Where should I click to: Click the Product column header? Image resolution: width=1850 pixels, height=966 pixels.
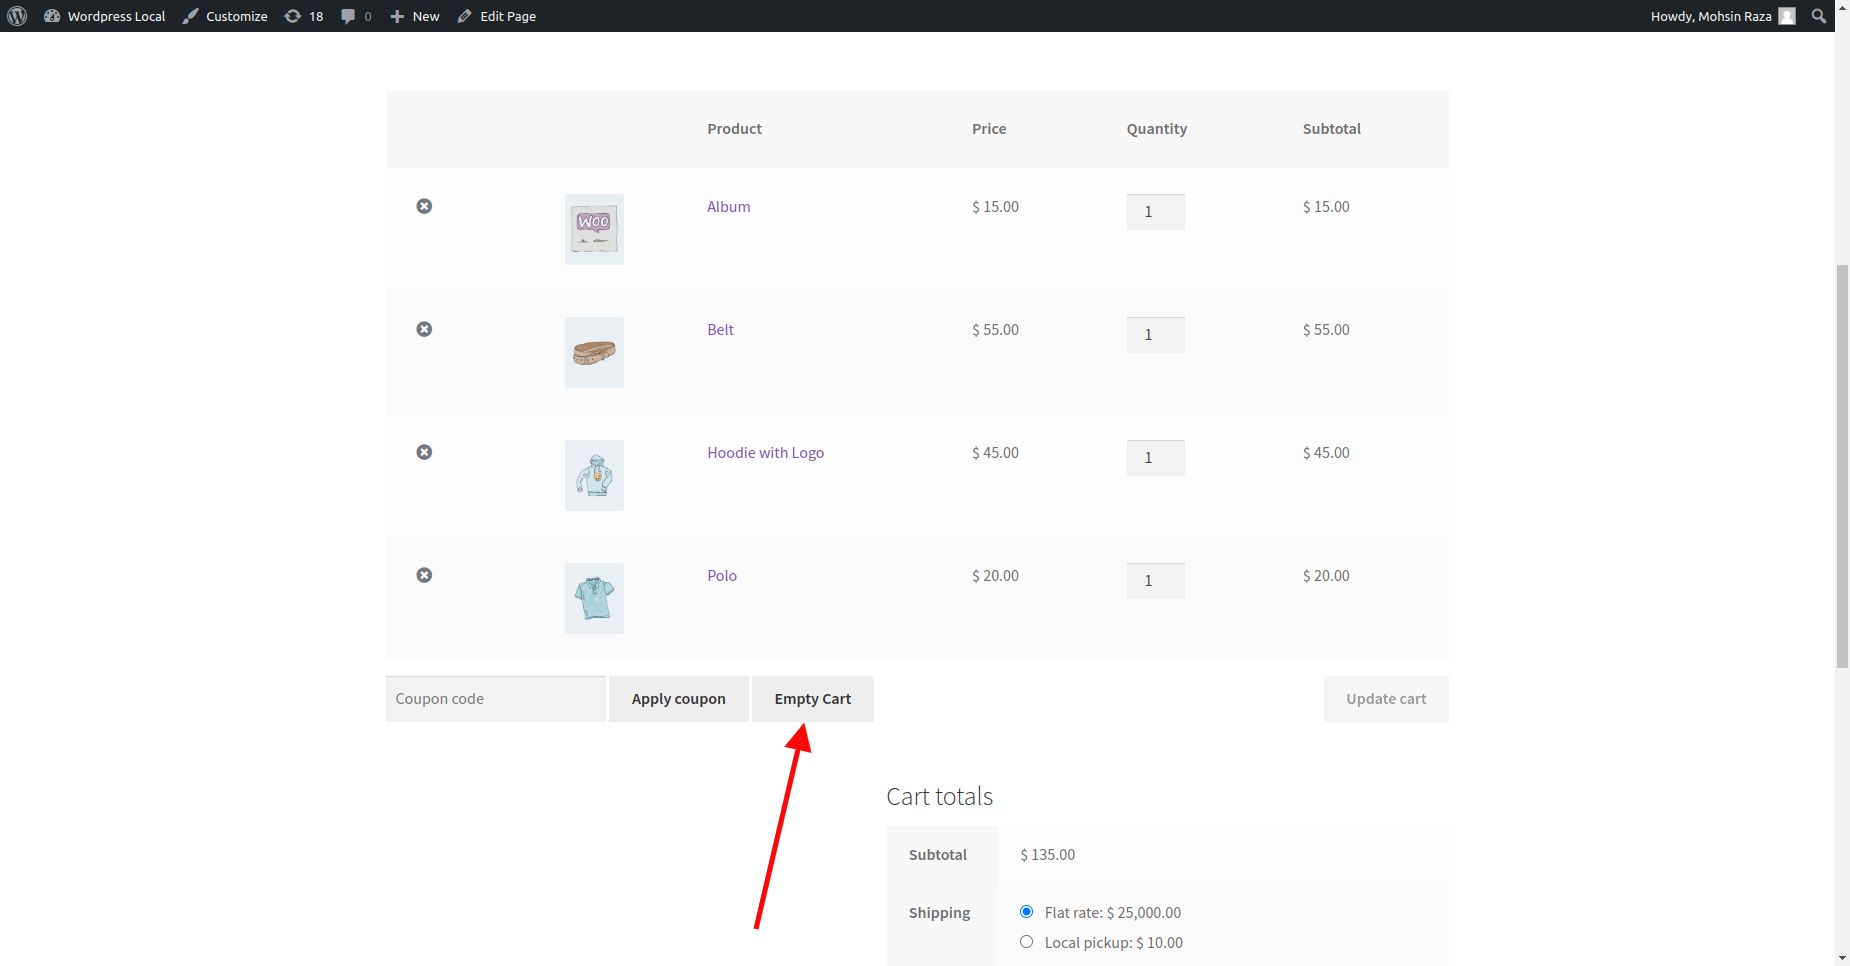pos(734,128)
